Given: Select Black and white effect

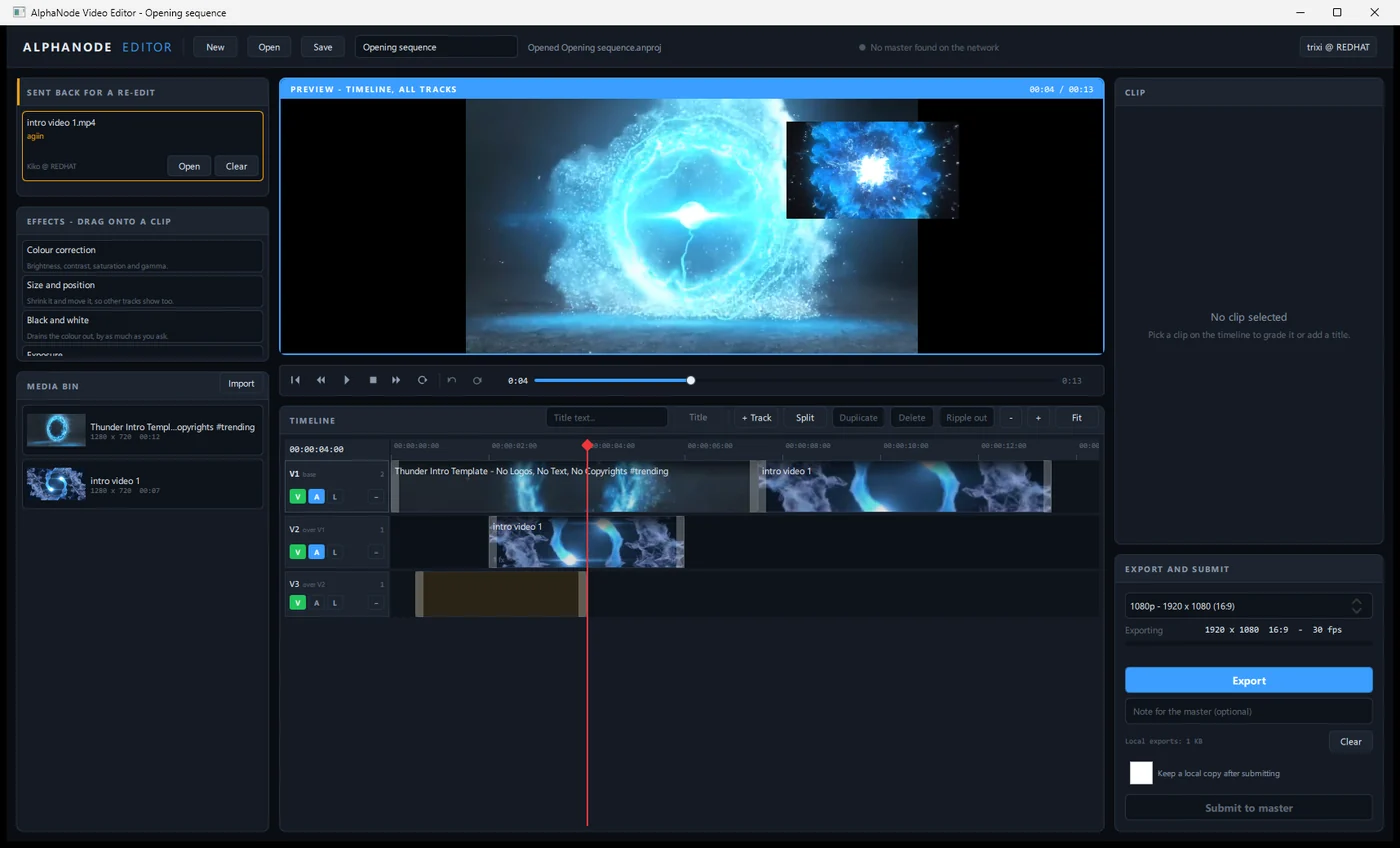Looking at the screenshot, I should point(143,326).
